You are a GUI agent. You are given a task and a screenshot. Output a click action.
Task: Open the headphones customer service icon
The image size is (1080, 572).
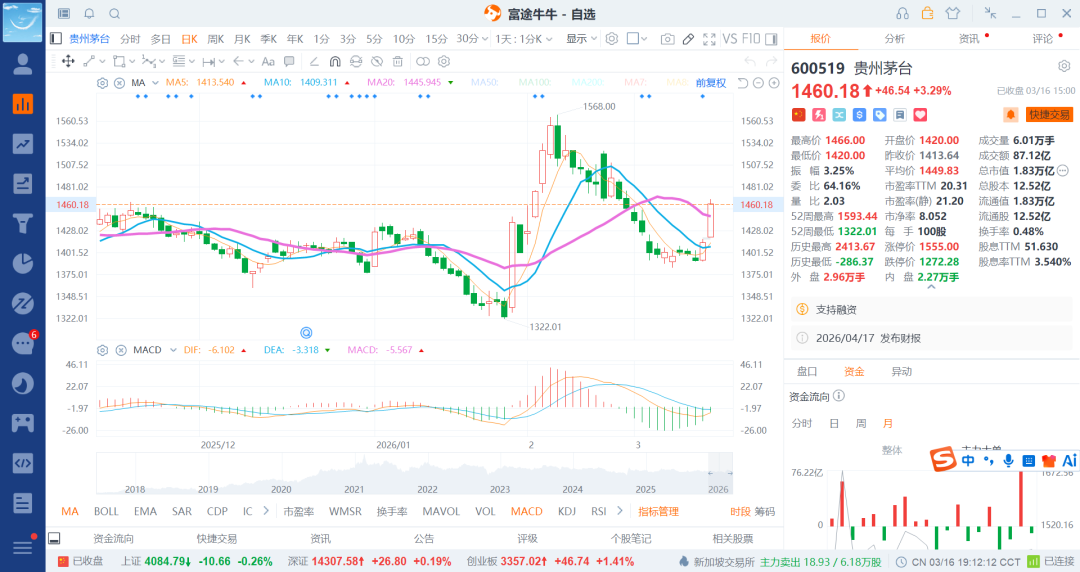coord(902,14)
